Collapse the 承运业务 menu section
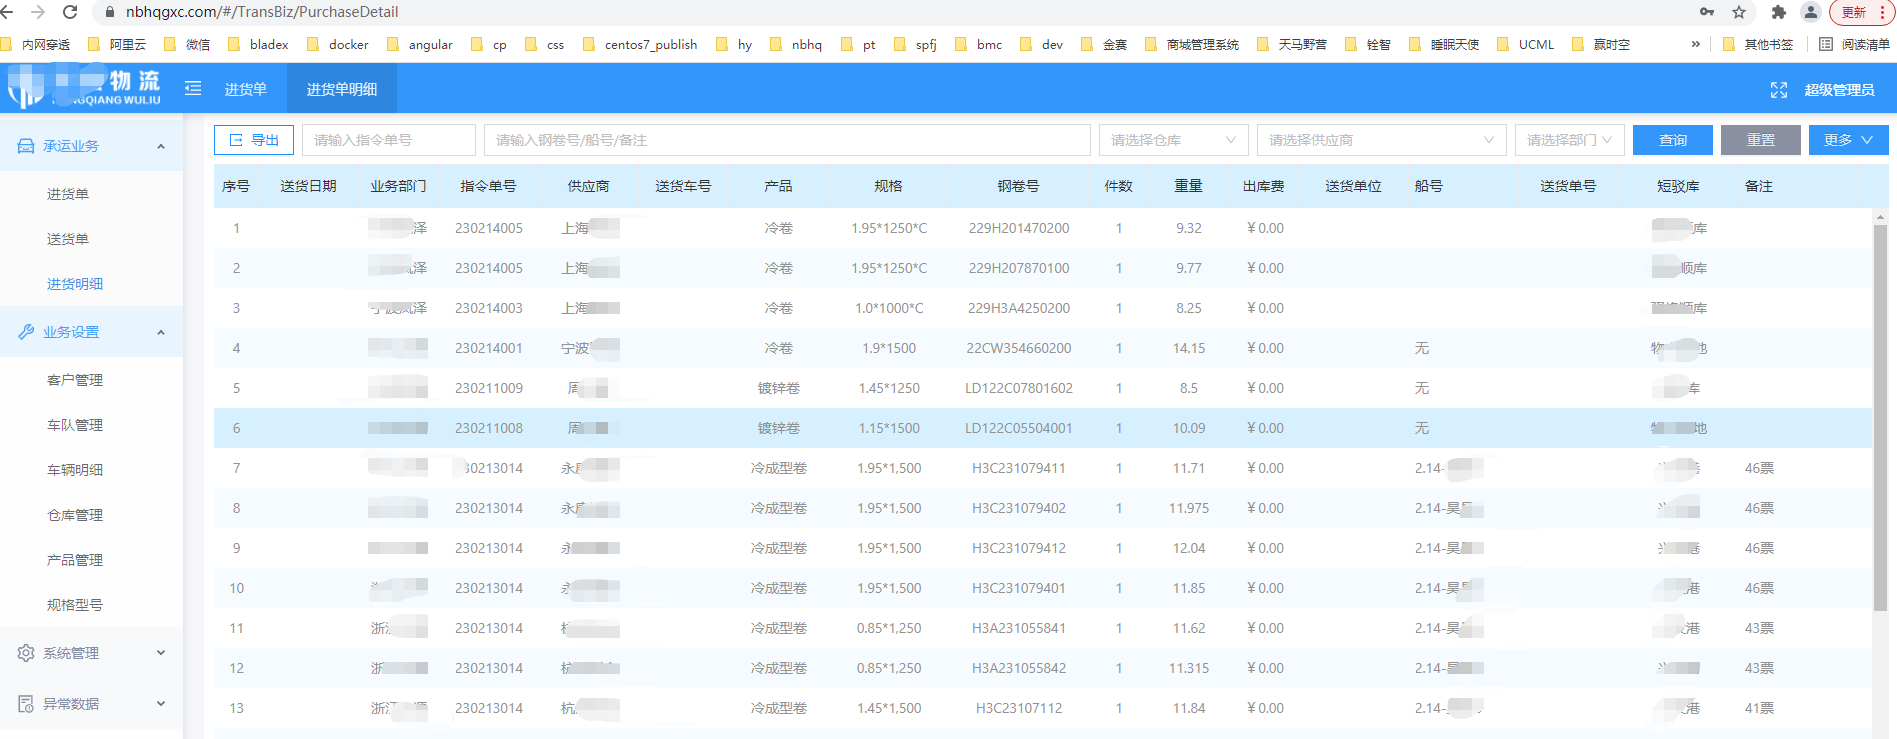Screen dimensions: 1897x739 tap(161, 146)
